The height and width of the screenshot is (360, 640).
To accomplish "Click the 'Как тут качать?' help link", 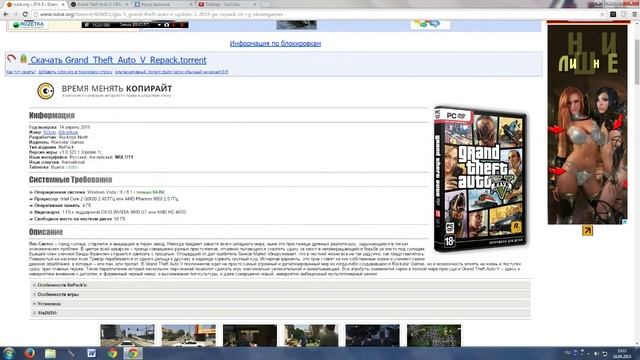I will coord(21,72).
